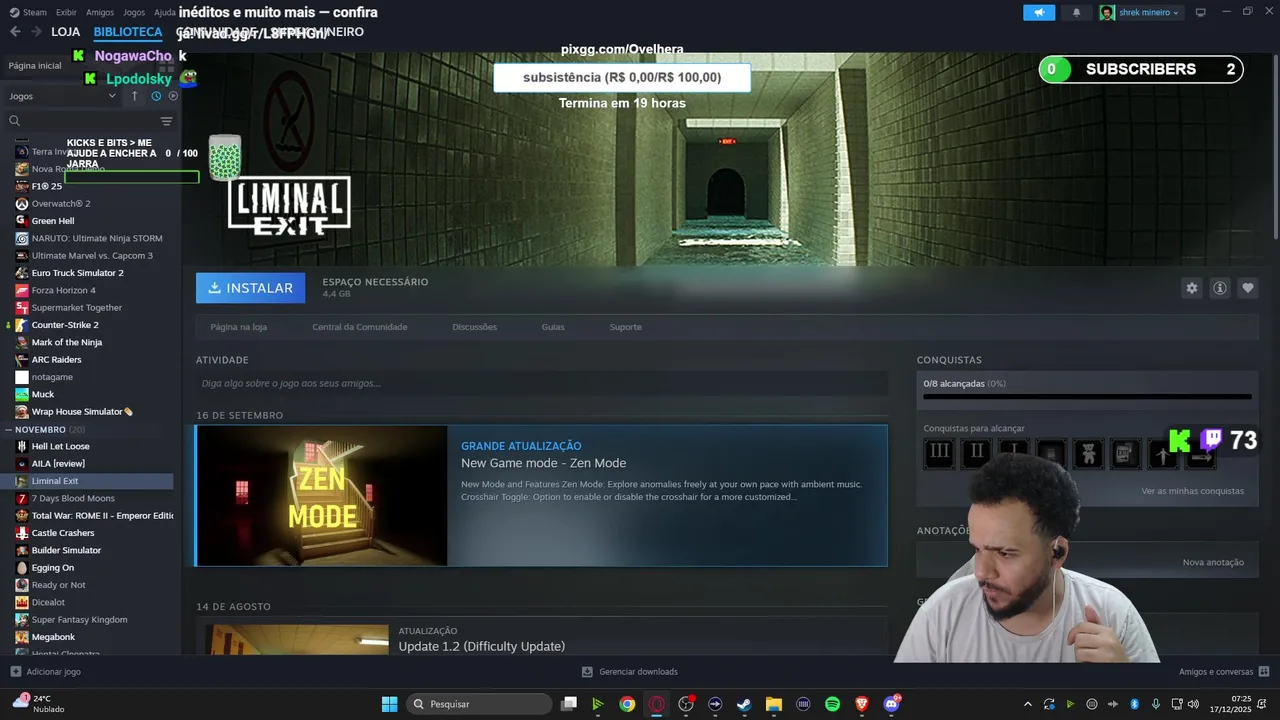Select ARC Raiders in the library

tap(56, 359)
